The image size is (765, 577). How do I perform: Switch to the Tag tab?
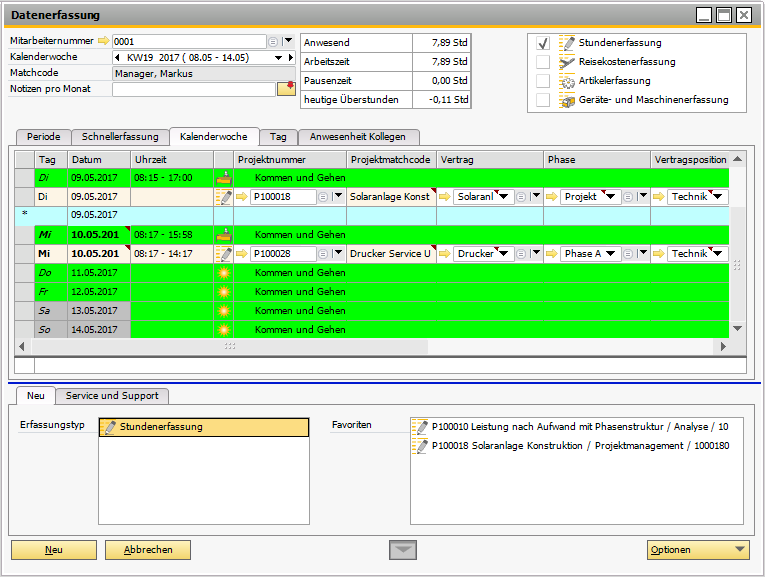(x=278, y=137)
